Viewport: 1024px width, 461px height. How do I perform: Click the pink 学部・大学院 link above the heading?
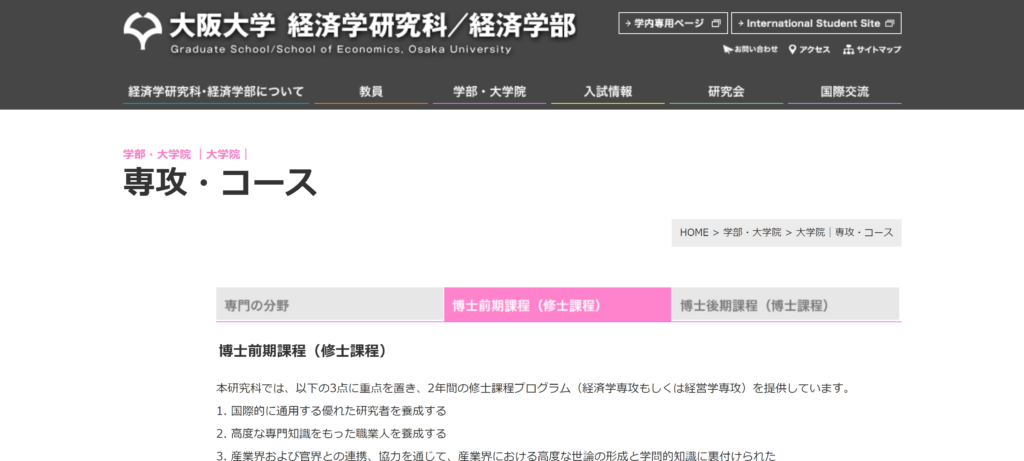(x=156, y=154)
